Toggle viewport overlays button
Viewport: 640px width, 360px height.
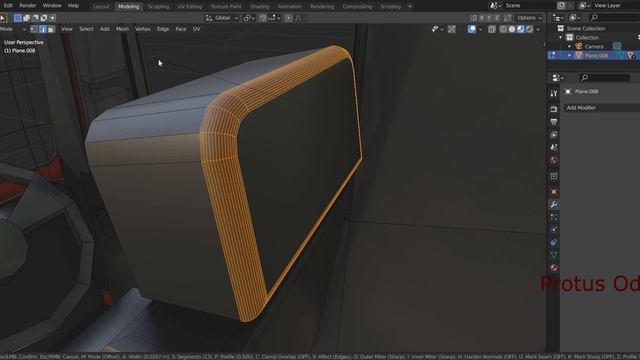coord(472,29)
